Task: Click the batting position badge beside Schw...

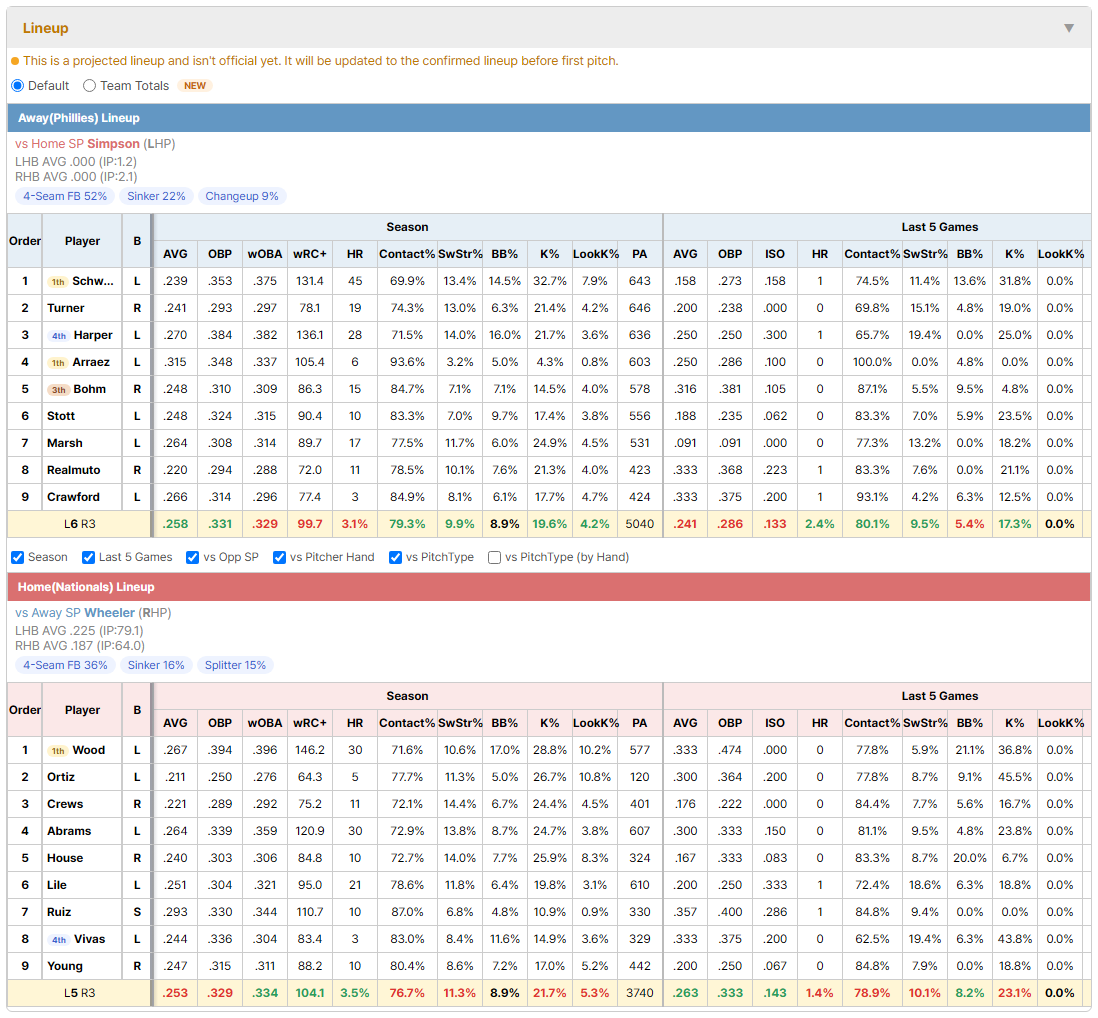Action: pos(57,281)
